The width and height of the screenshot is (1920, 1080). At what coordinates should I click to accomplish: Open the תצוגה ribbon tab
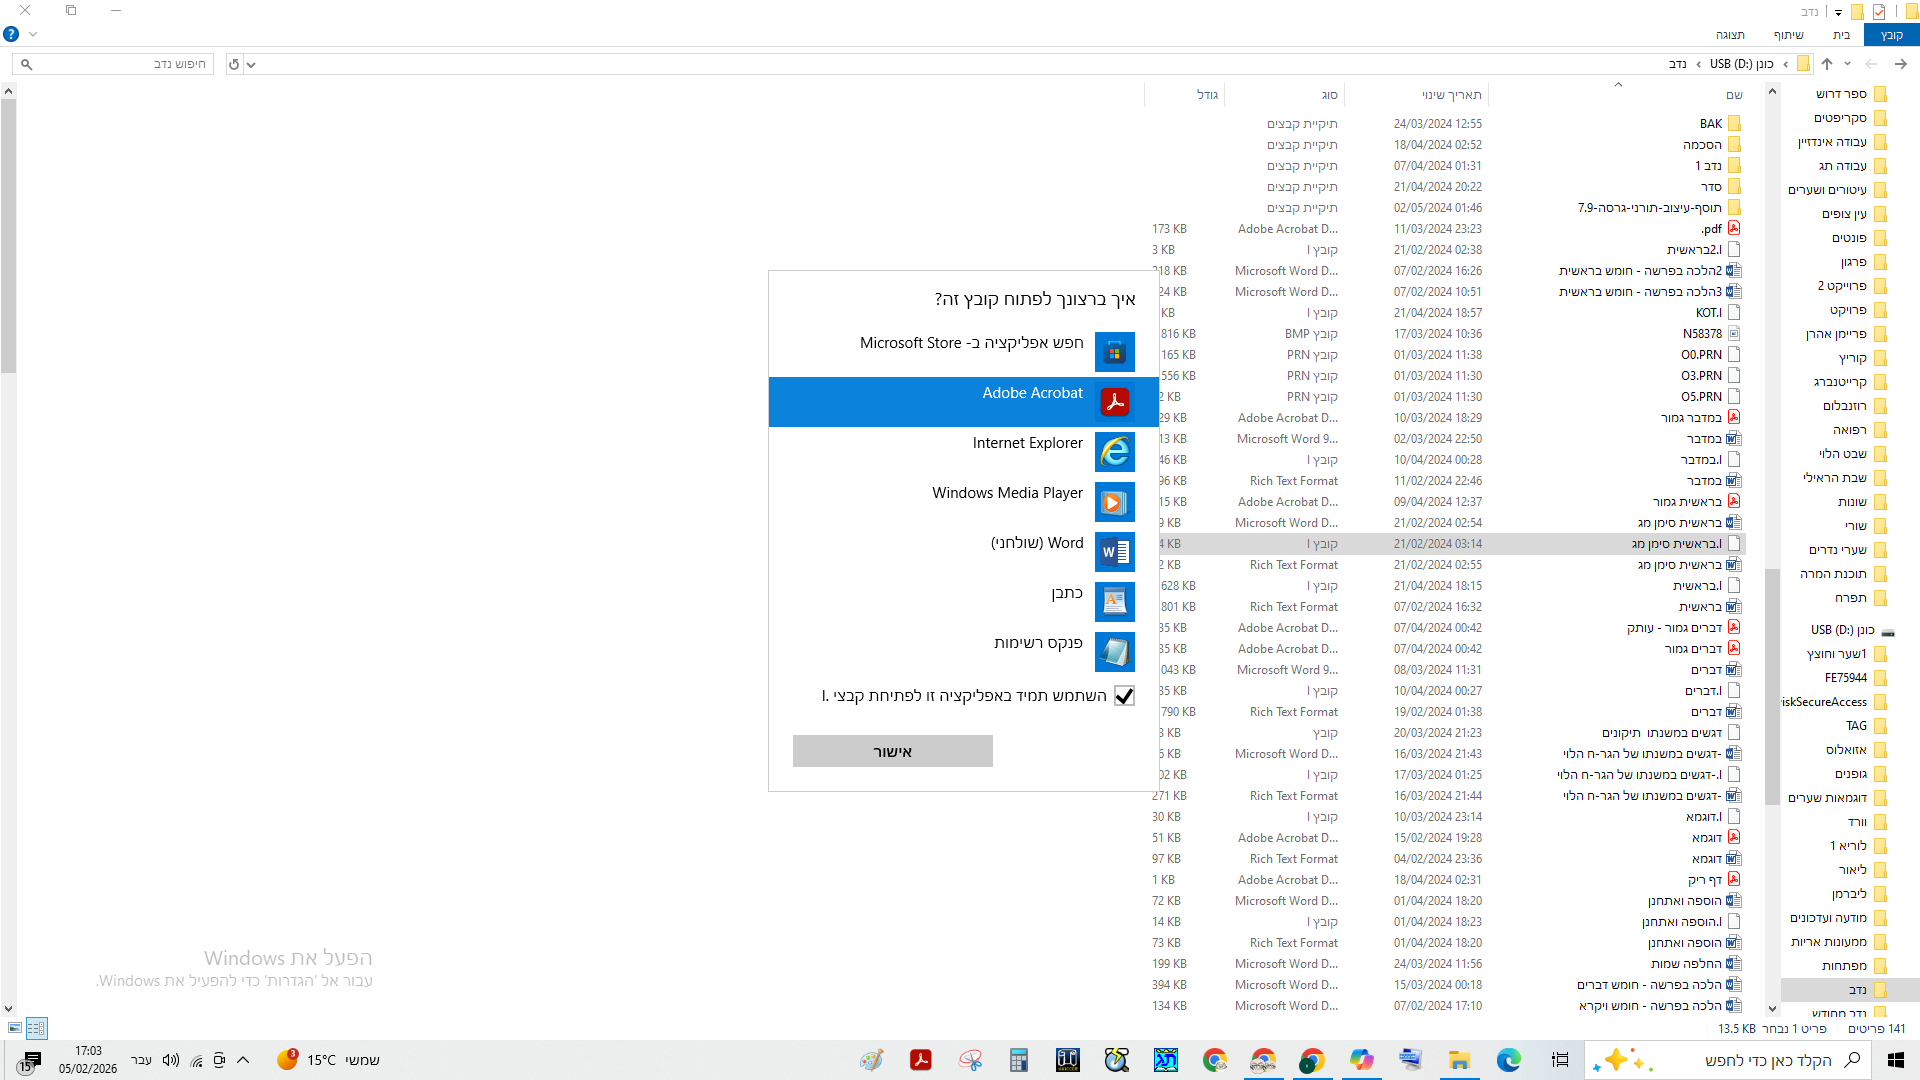pyautogui.click(x=1730, y=35)
